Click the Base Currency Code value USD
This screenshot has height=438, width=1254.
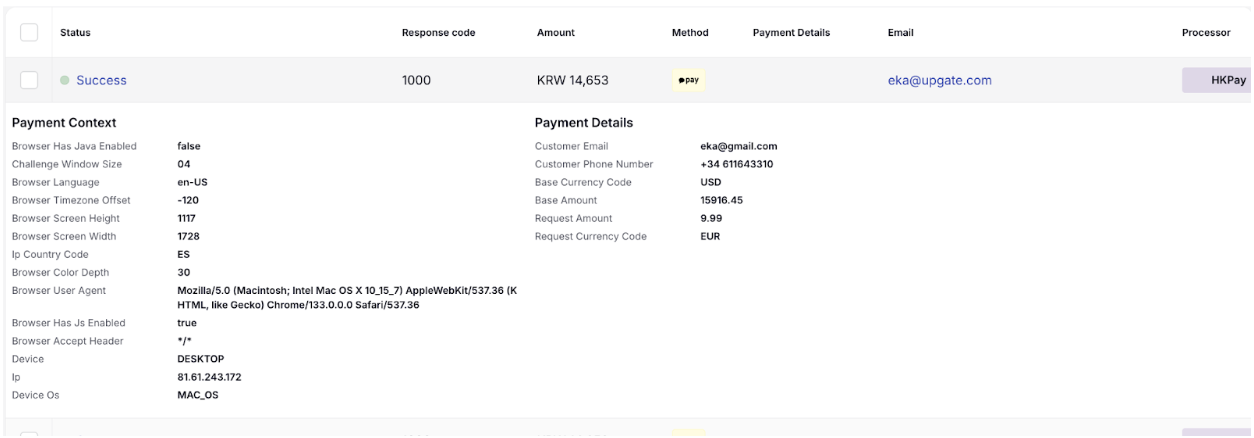coord(711,182)
